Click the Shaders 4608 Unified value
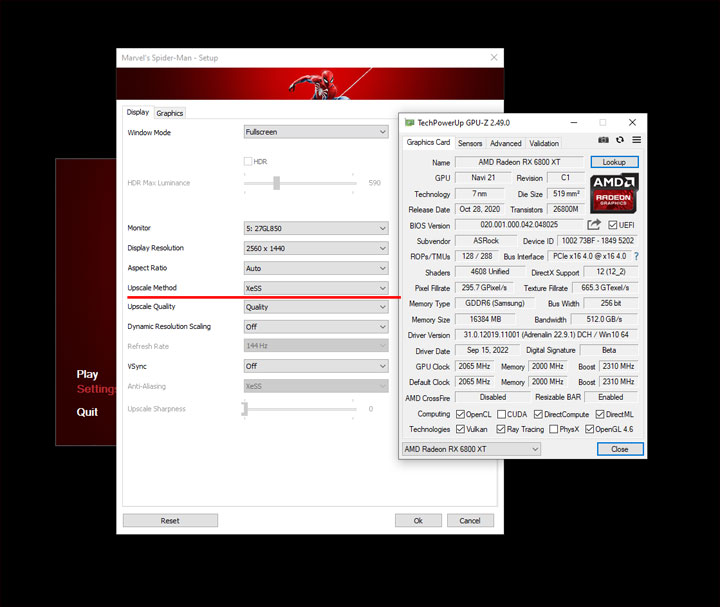This screenshot has width=720, height=607. 490,271
